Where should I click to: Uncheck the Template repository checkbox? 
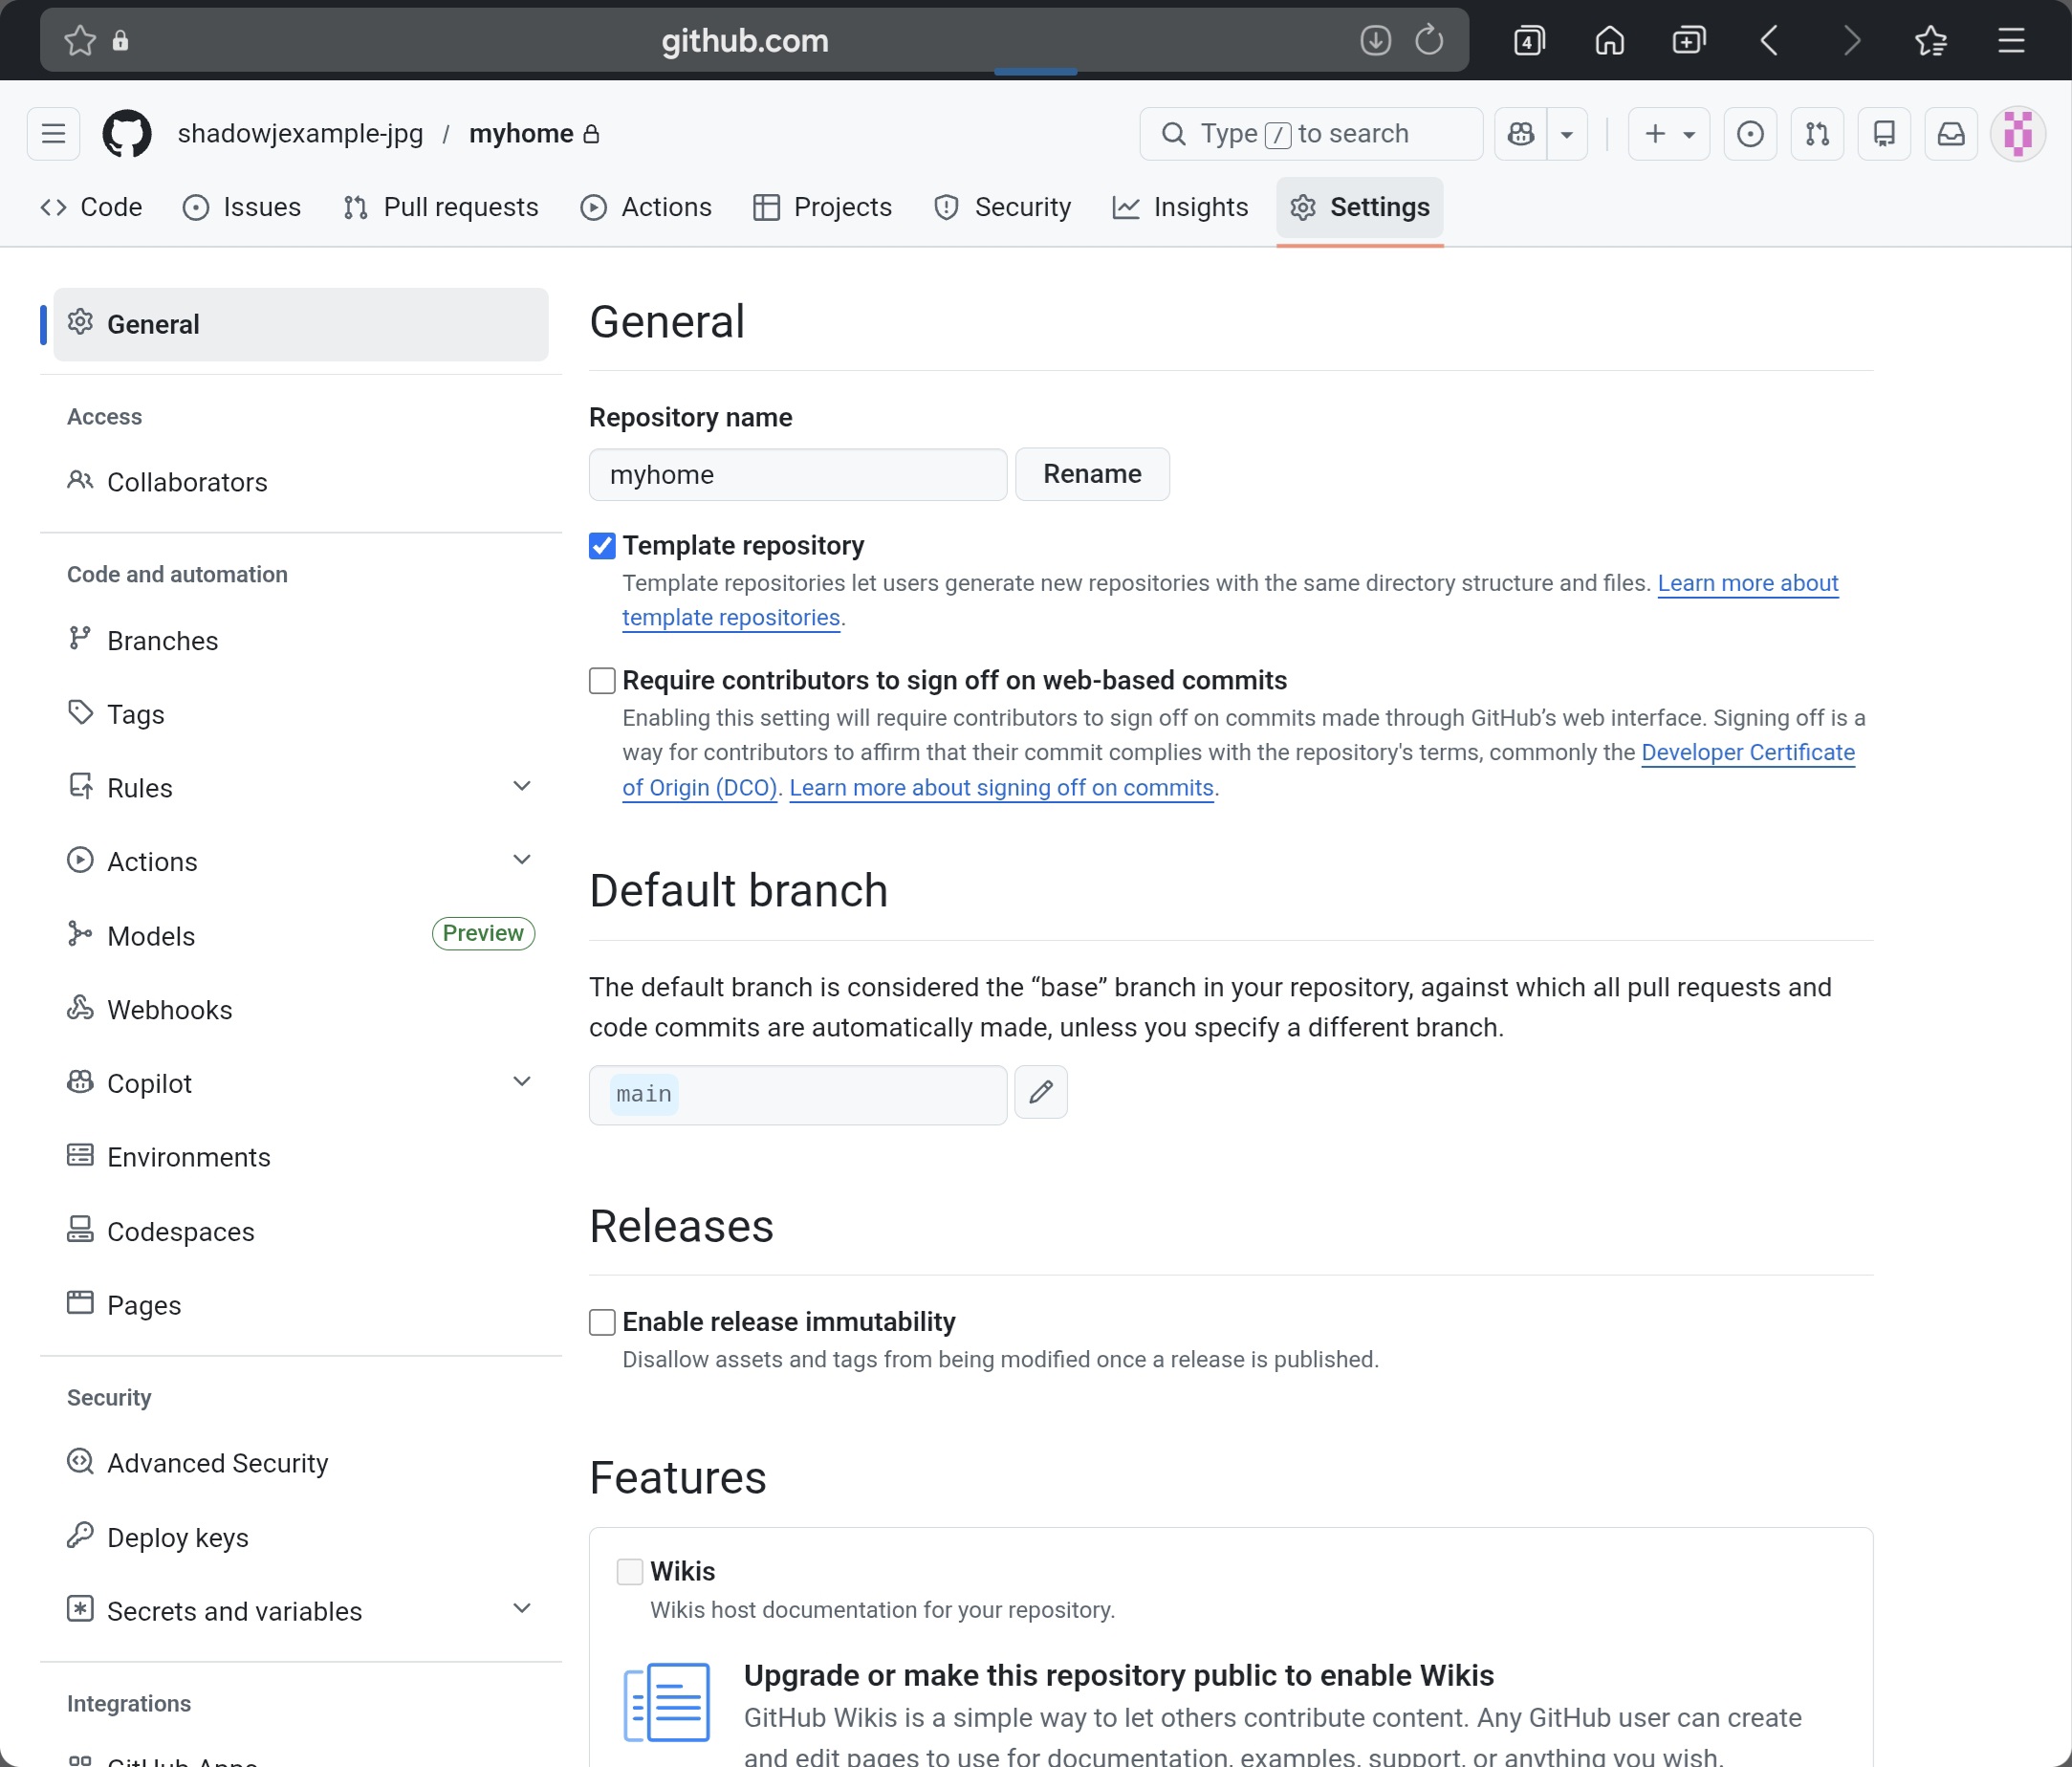click(x=602, y=546)
